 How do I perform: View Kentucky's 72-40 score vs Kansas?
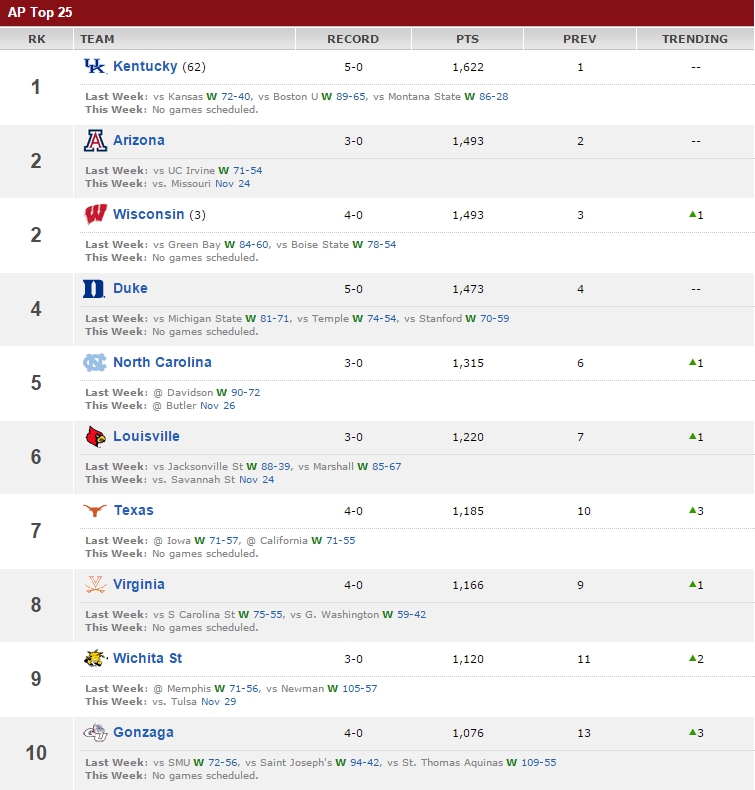tap(236, 97)
